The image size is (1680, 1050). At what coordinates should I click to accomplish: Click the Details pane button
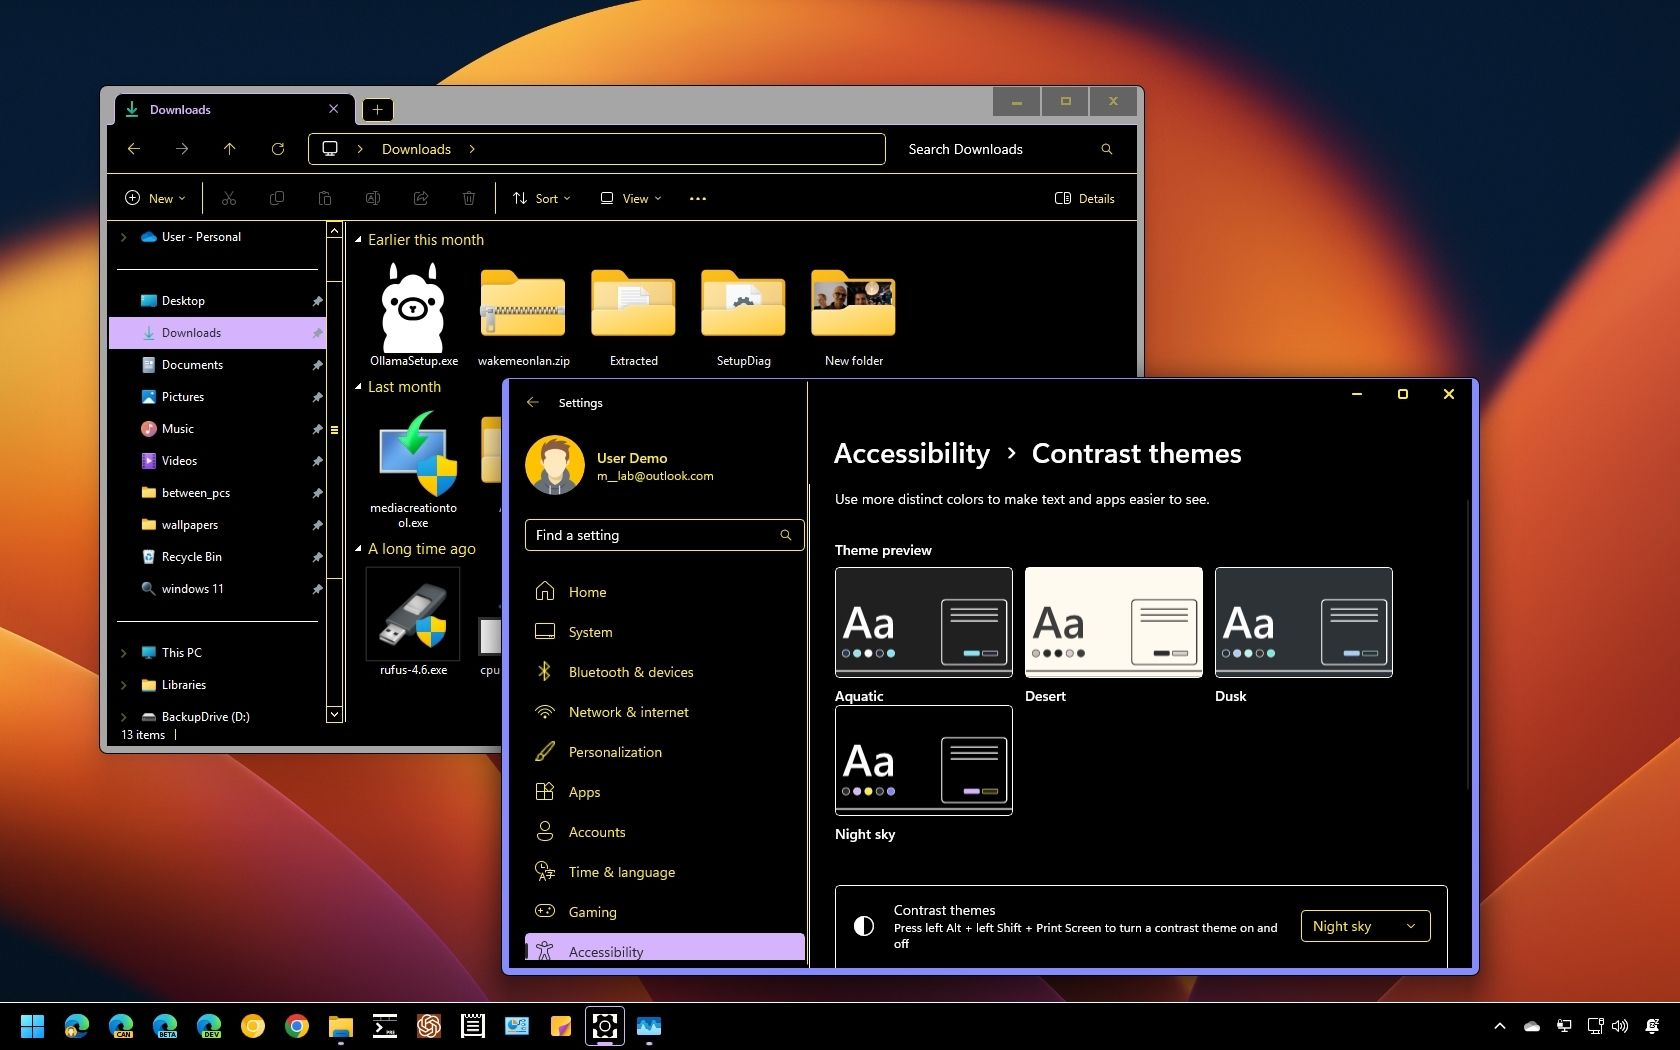pyautogui.click(x=1084, y=198)
